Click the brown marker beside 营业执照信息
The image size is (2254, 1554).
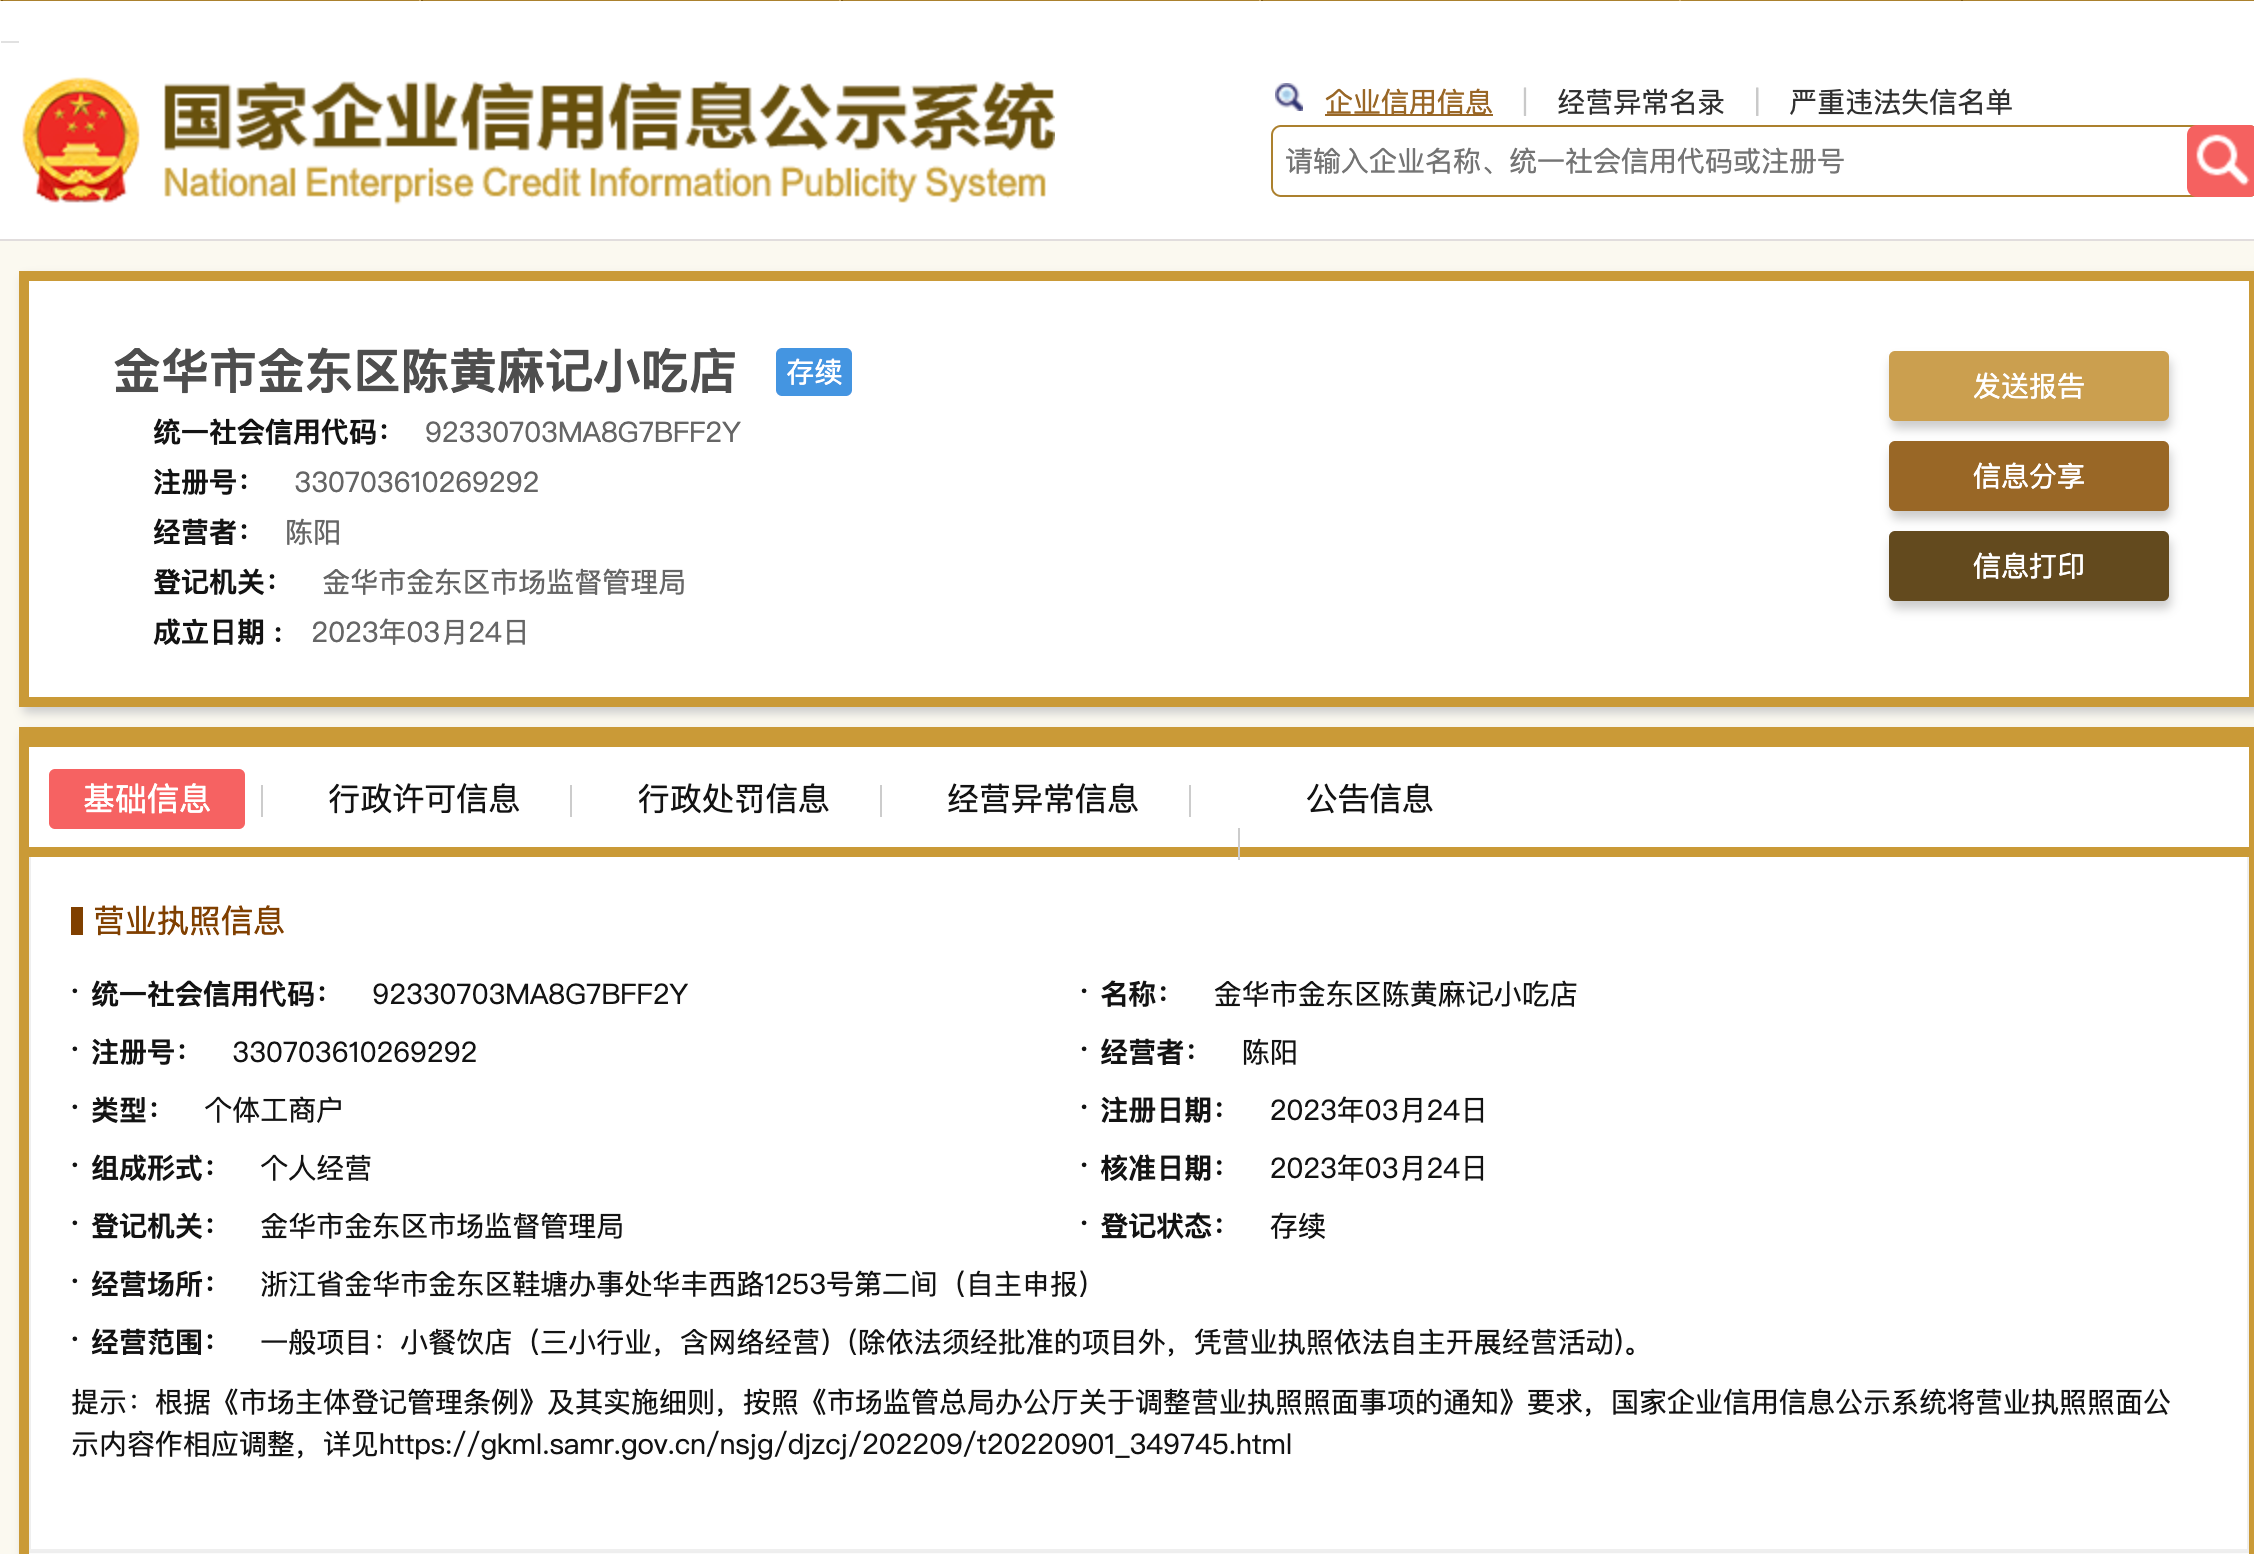(77, 920)
